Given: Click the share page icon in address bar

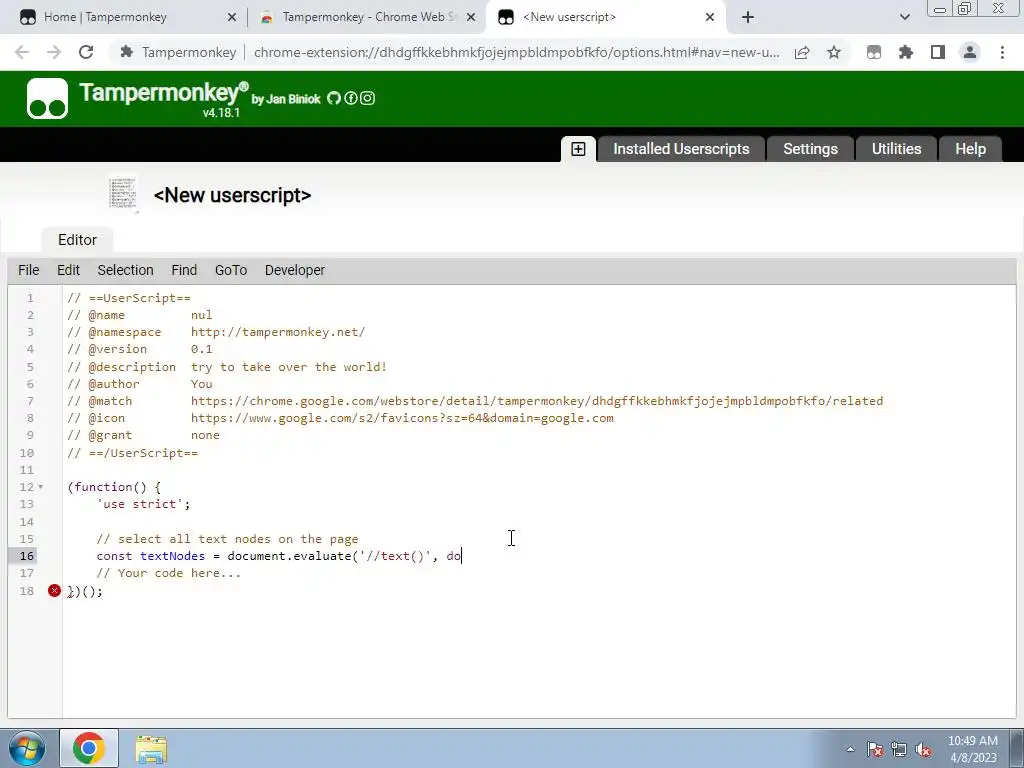Looking at the screenshot, I should pos(802,52).
